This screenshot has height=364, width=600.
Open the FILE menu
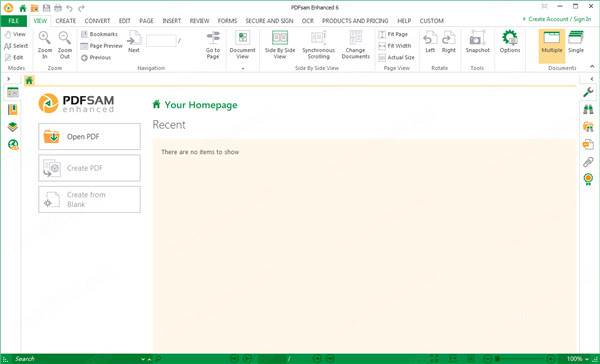click(x=14, y=21)
